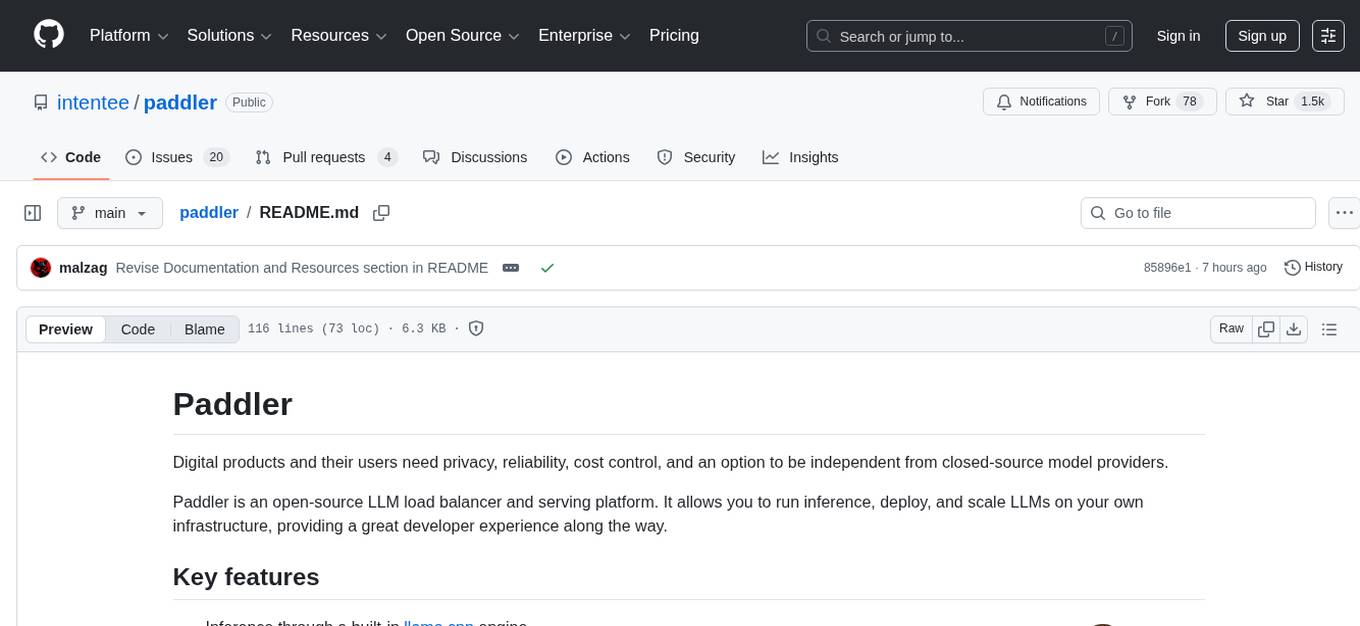Download the raw README file
The image size is (1360, 626).
[x=1293, y=329]
